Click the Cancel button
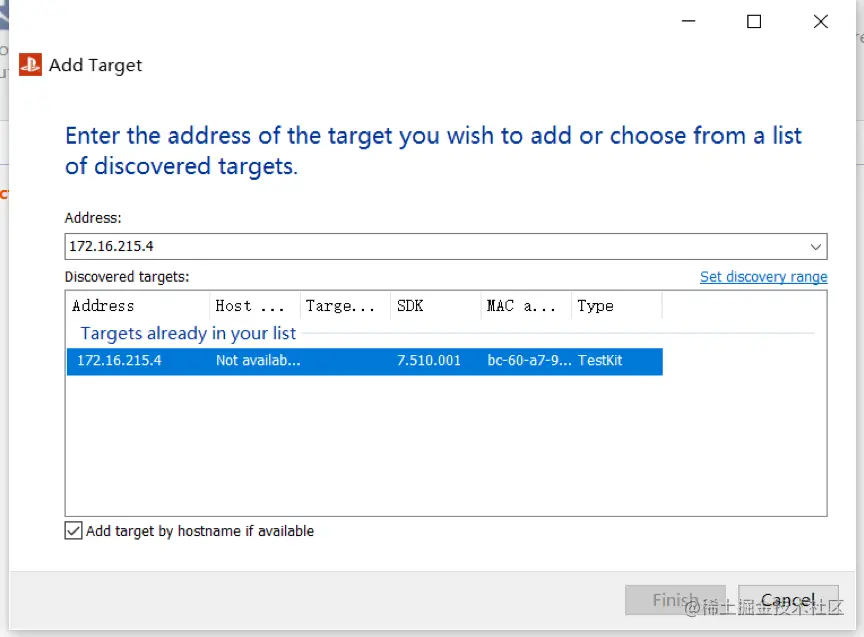The width and height of the screenshot is (864, 637). (788, 600)
